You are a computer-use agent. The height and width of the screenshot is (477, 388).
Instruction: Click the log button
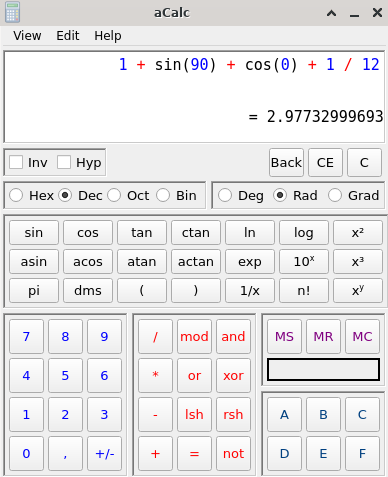click(304, 233)
